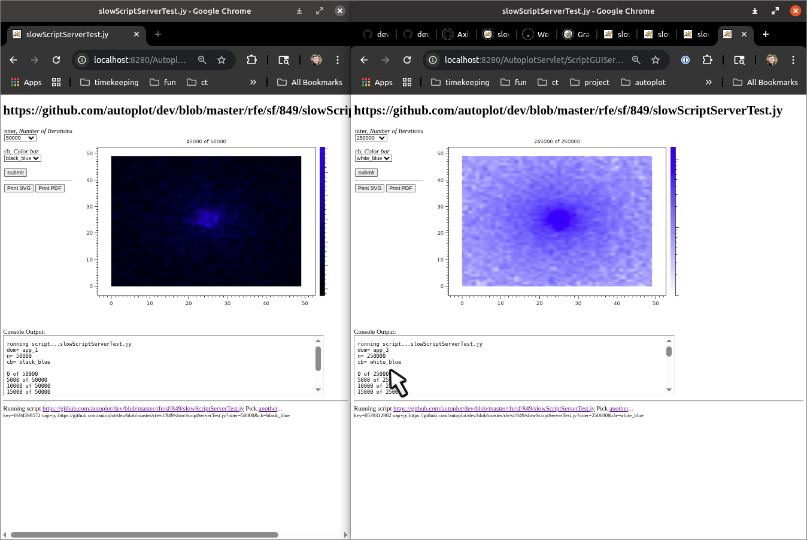Open the white_blue color bar dropdown

[372, 158]
